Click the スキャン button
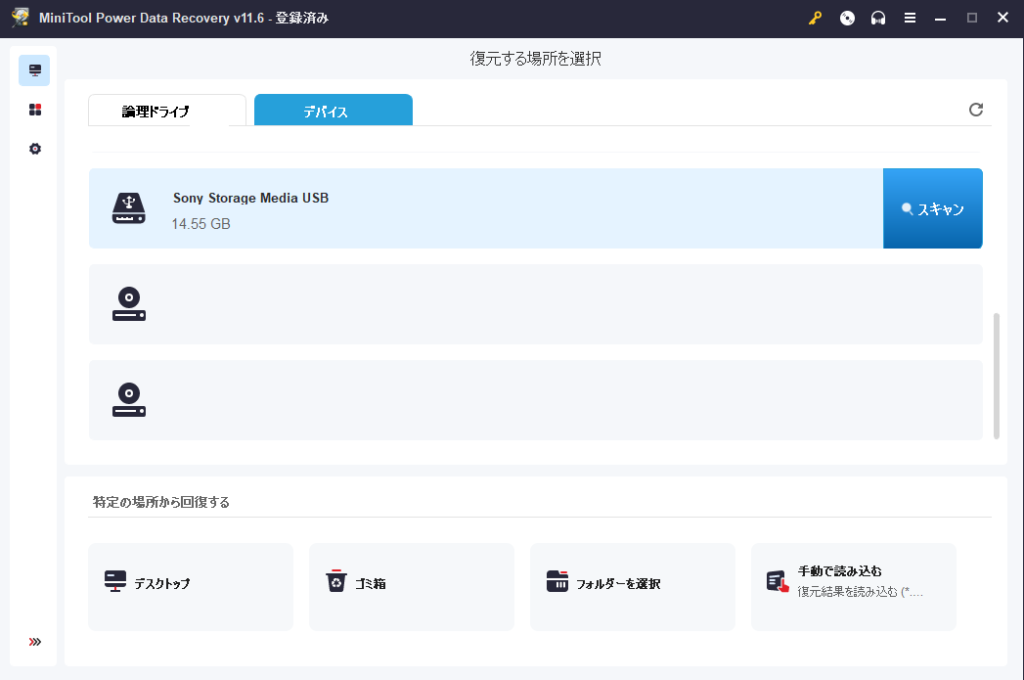Screen dimensions: 1024x680 [x=933, y=208]
